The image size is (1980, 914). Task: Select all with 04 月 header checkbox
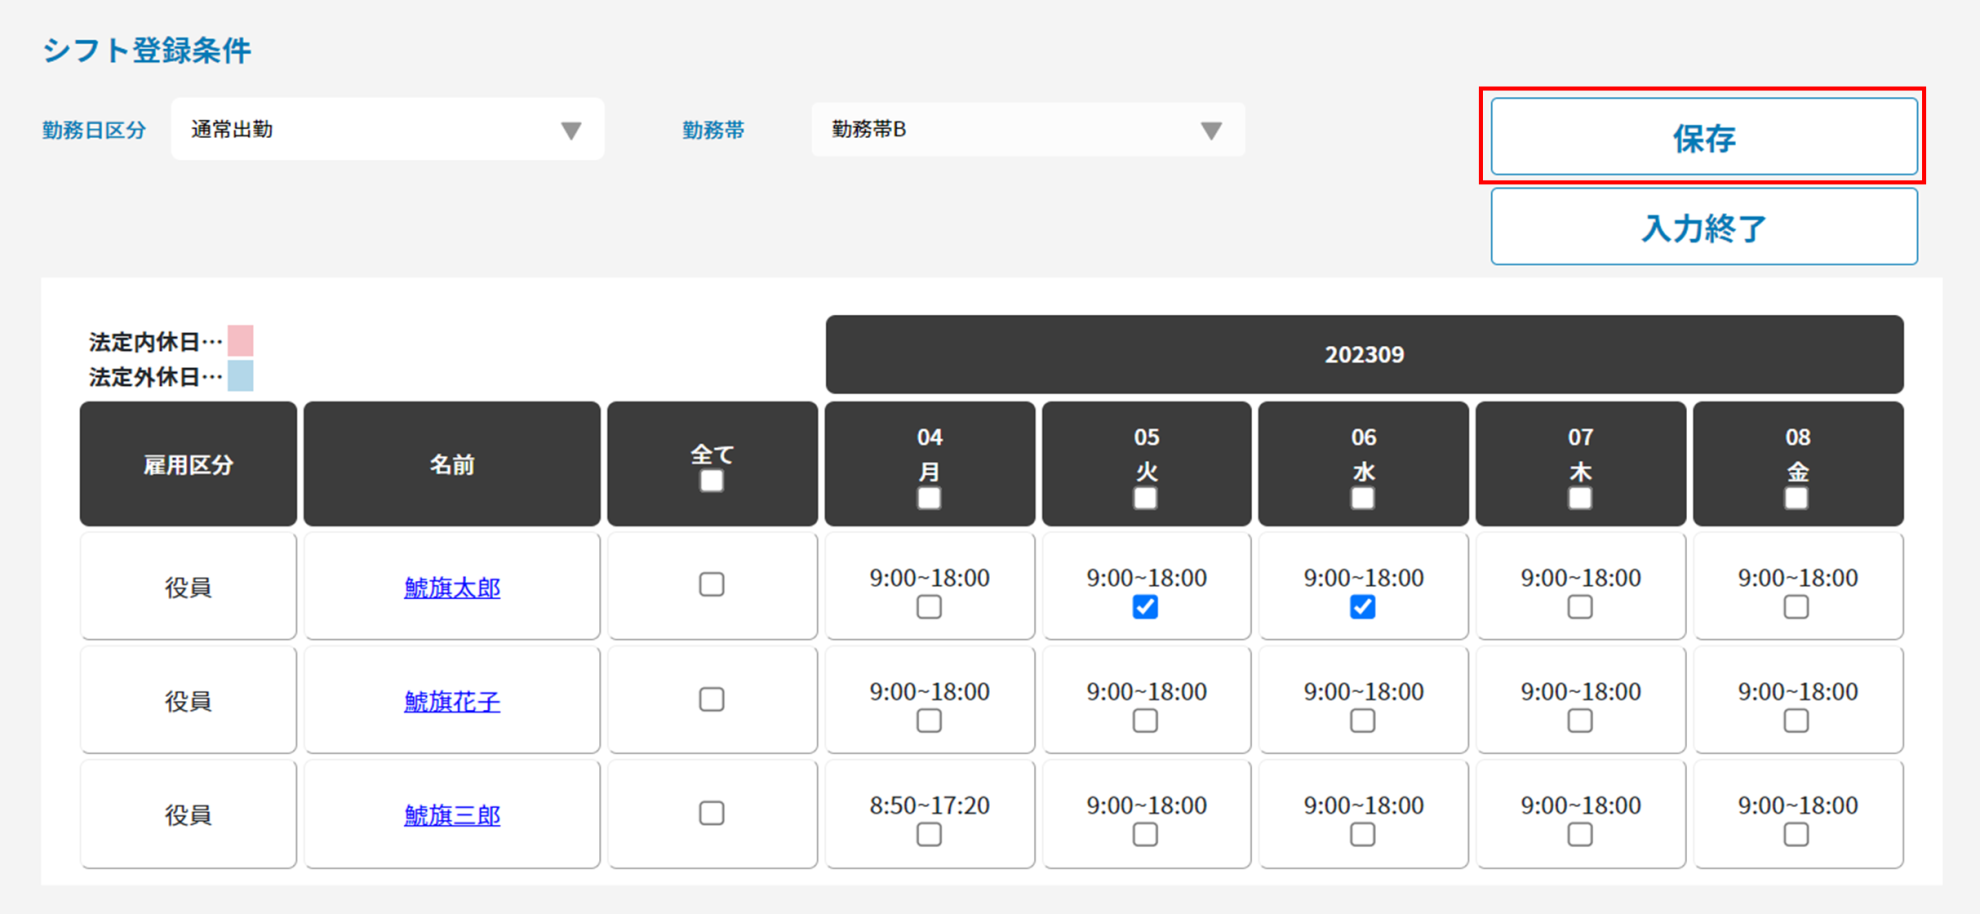coord(929,498)
